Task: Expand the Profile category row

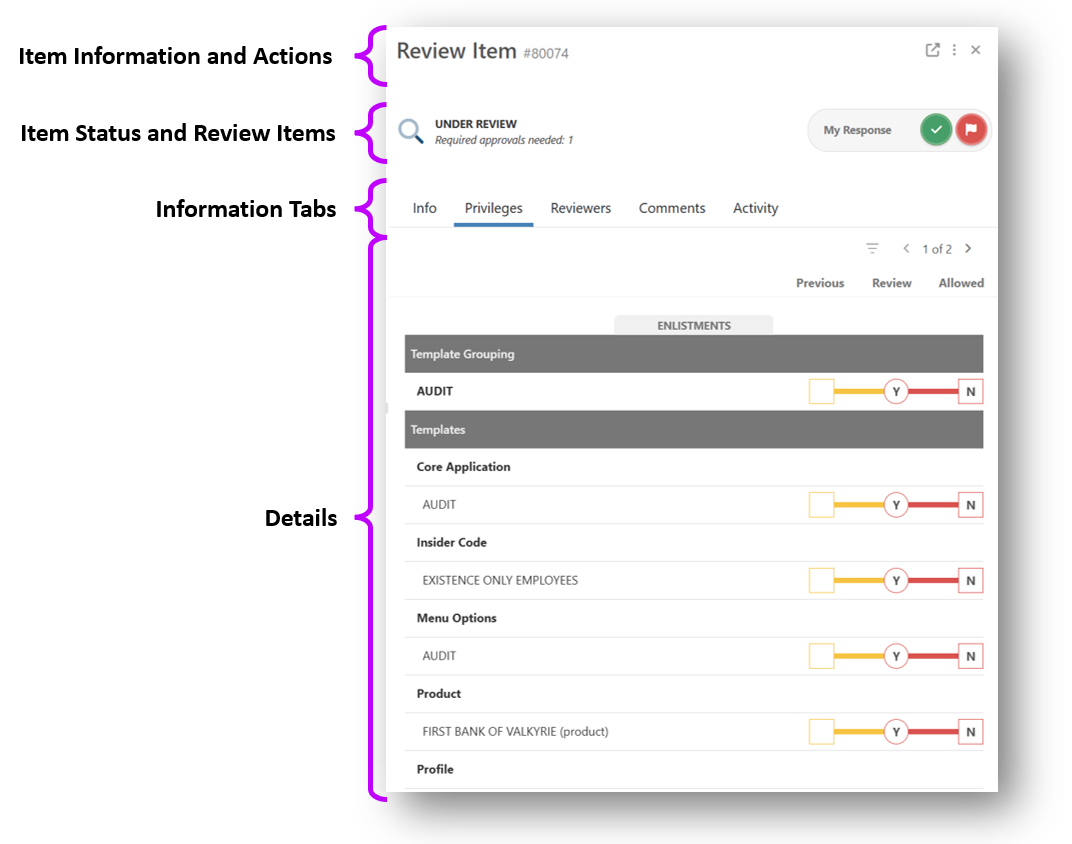Action: pos(435,769)
